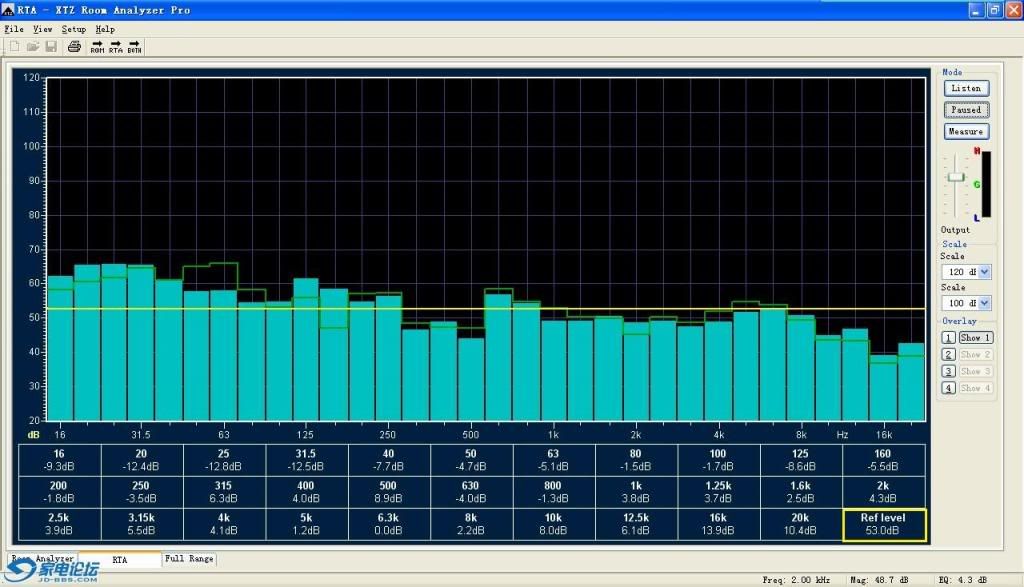
Task: Toggle overlay slot number 2
Action: click(948, 355)
